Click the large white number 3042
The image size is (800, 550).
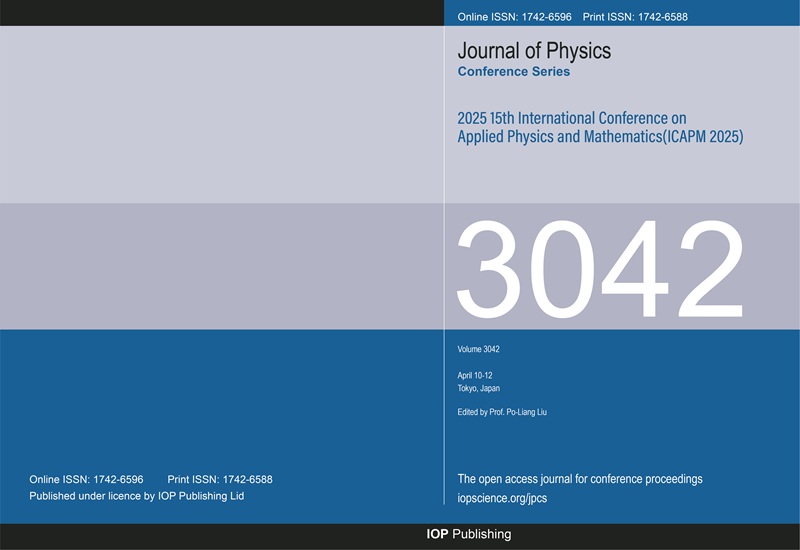(599, 269)
